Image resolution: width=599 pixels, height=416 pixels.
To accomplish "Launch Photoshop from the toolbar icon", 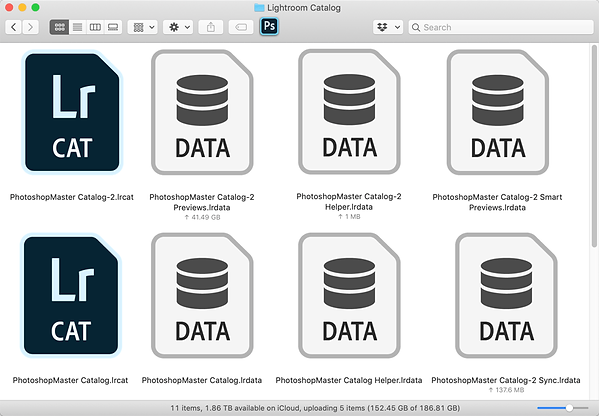I will [x=269, y=26].
